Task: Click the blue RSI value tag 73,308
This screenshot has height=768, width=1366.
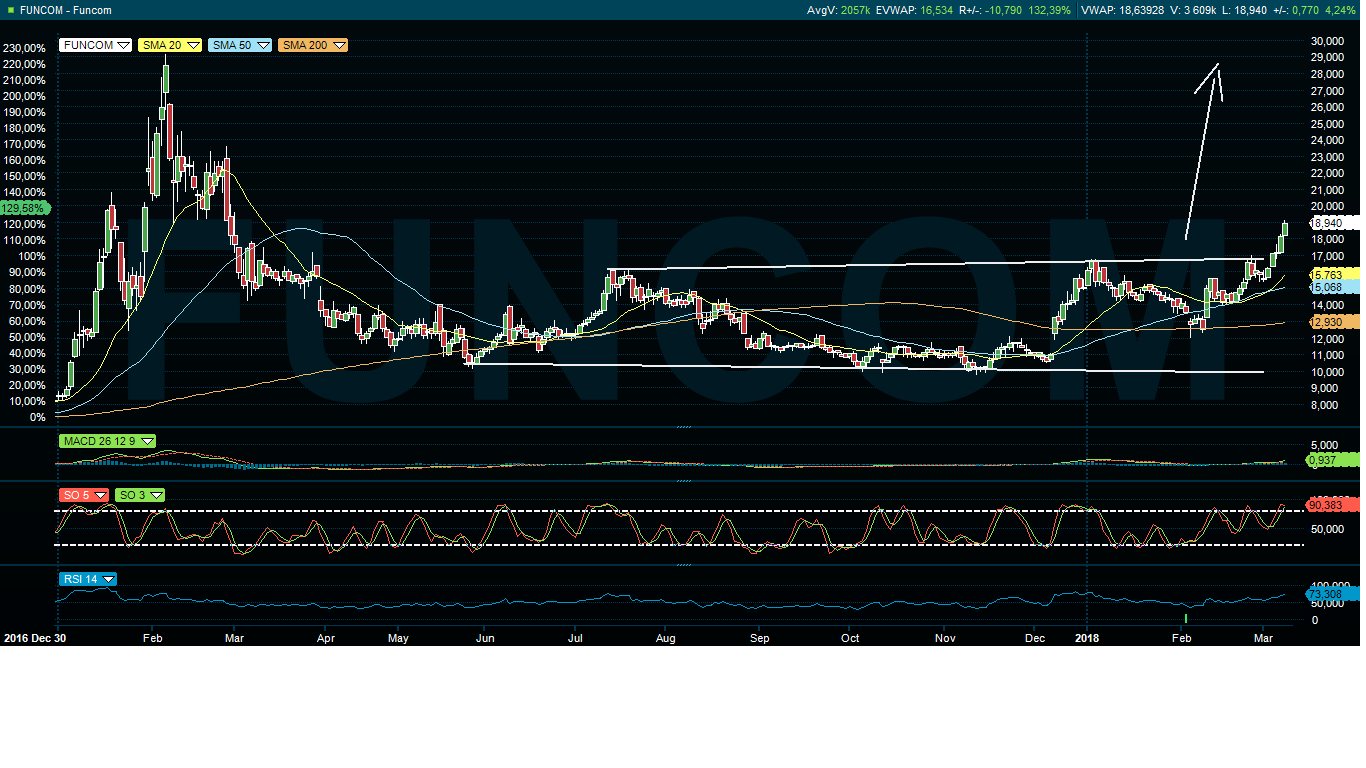Action: [x=1331, y=594]
